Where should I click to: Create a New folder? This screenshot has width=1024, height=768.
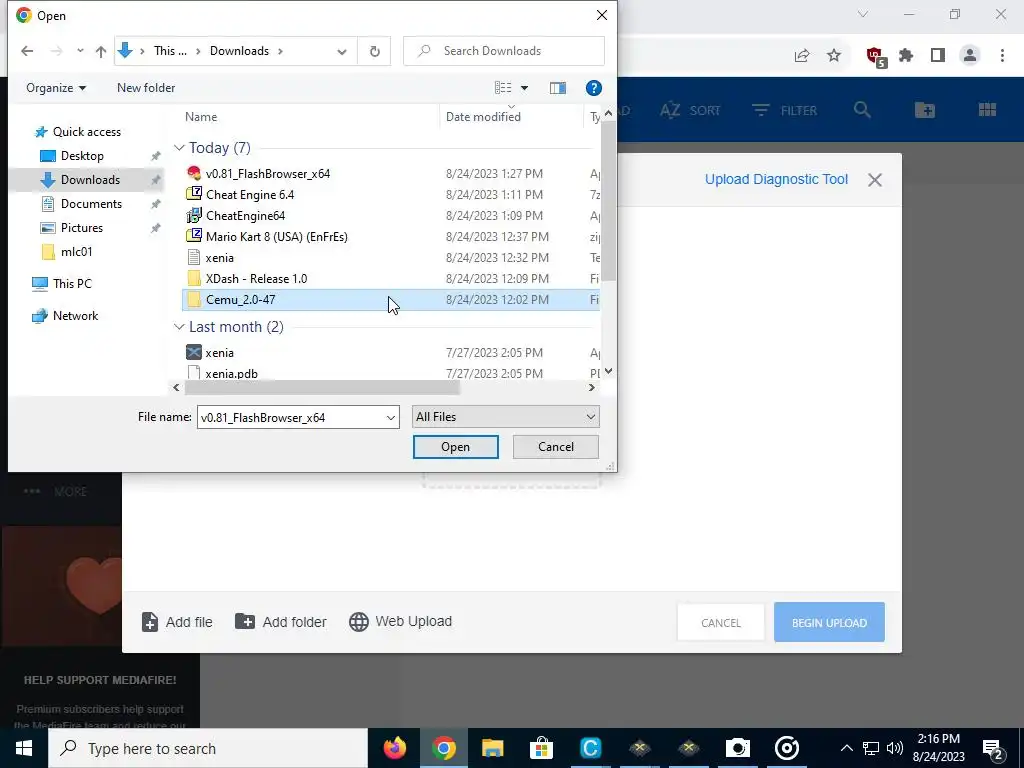point(146,88)
